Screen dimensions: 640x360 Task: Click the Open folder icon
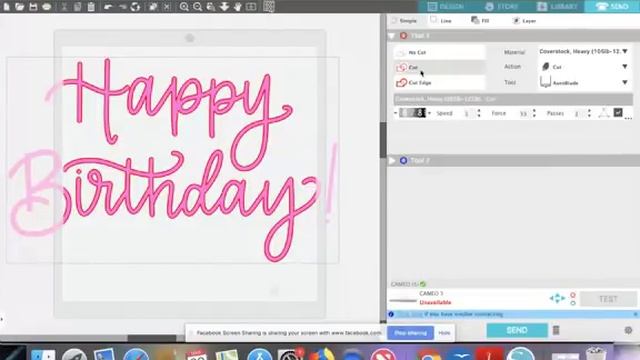pyautogui.click(x=20, y=7)
